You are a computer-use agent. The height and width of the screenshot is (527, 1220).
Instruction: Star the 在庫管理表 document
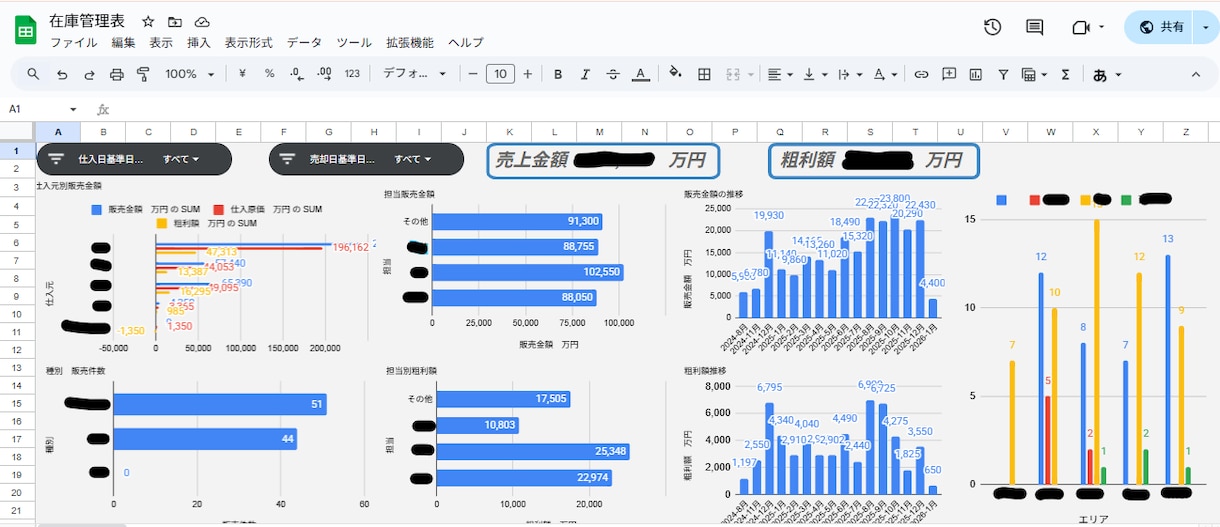point(148,22)
